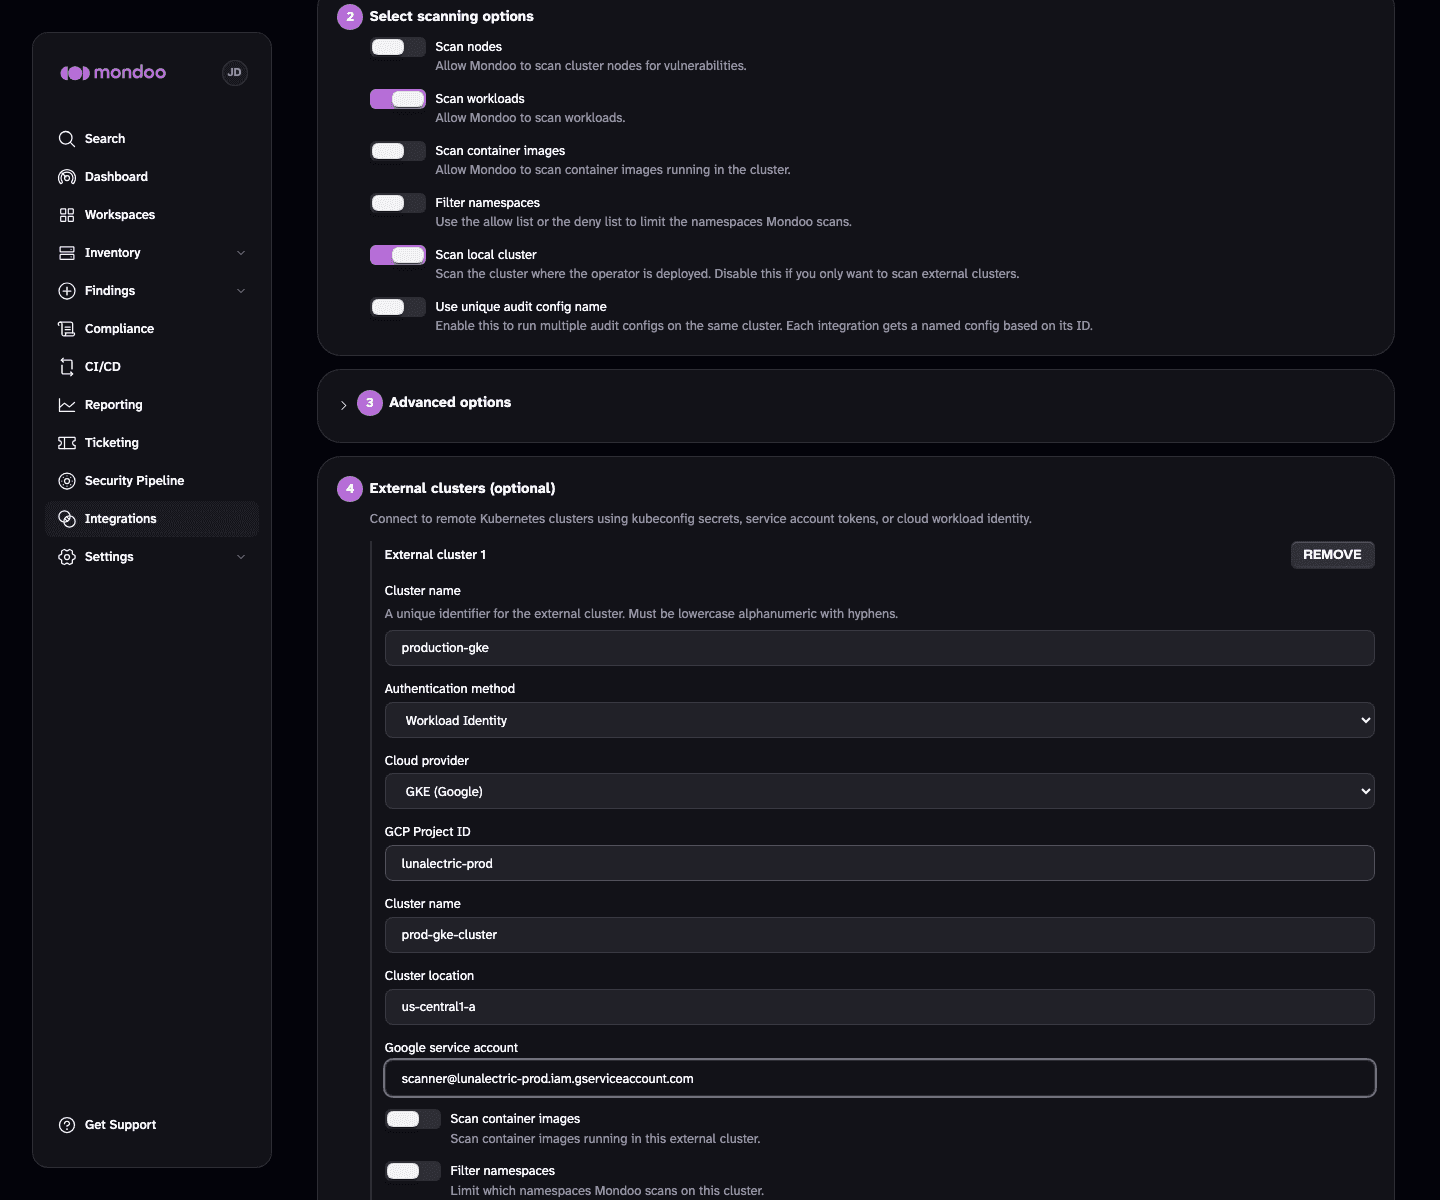Open the Authentication method dropdown
This screenshot has height=1200, width=1440.
pyautogui.click(x=880, y=720)
